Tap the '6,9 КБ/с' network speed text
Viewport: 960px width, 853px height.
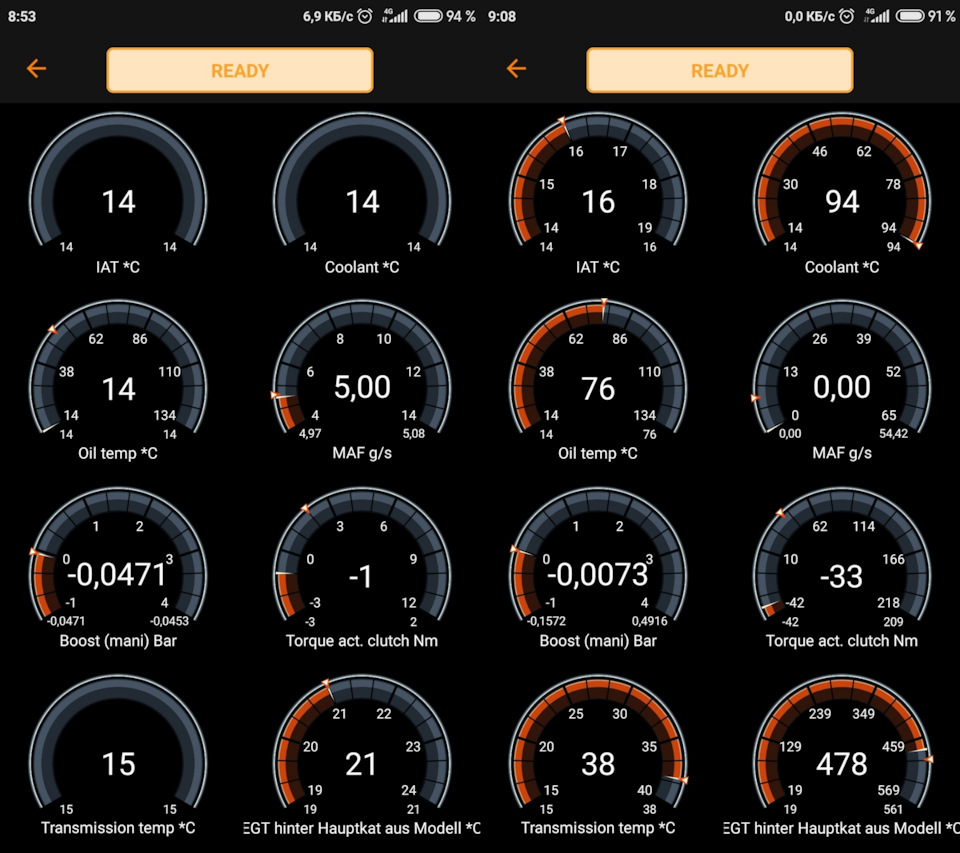pyautogui.click(x=328, y=17)
